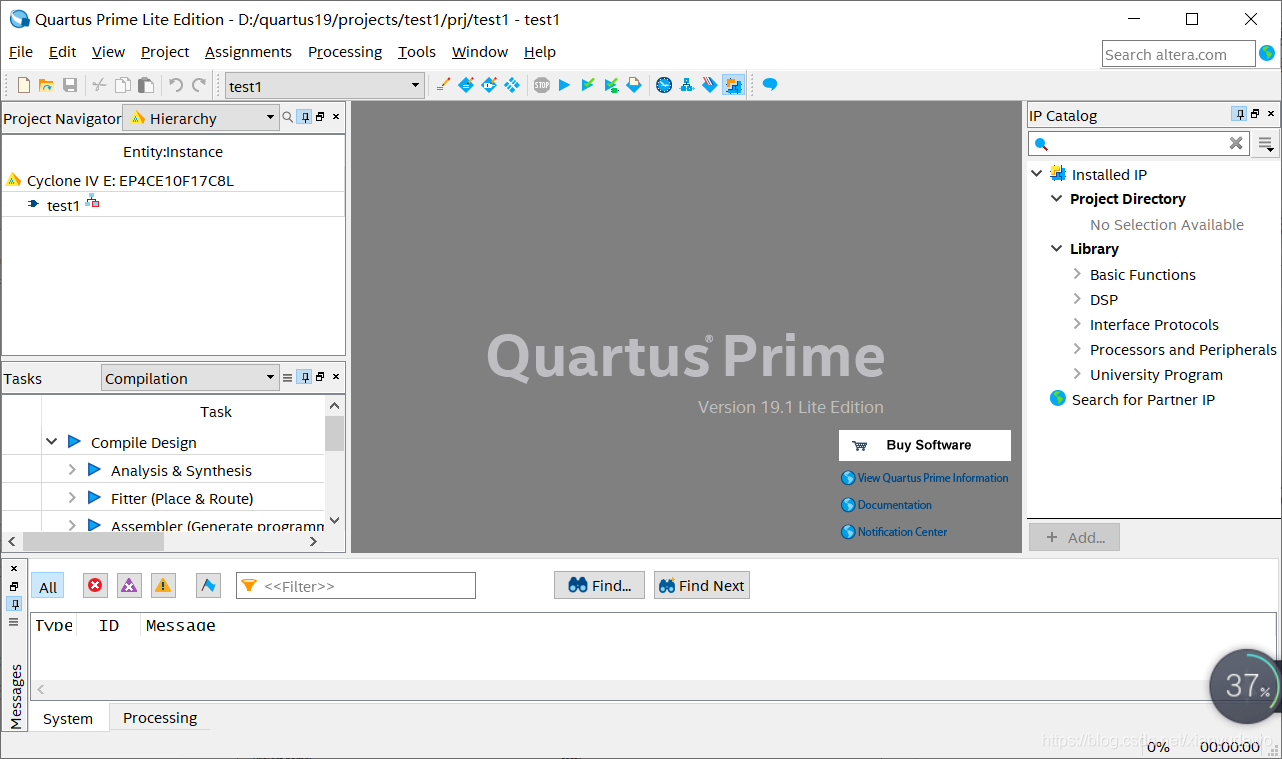This screenshot has width=1282, height=759.
Task: Show only error messages red icon
Action: tap(95, 586)
